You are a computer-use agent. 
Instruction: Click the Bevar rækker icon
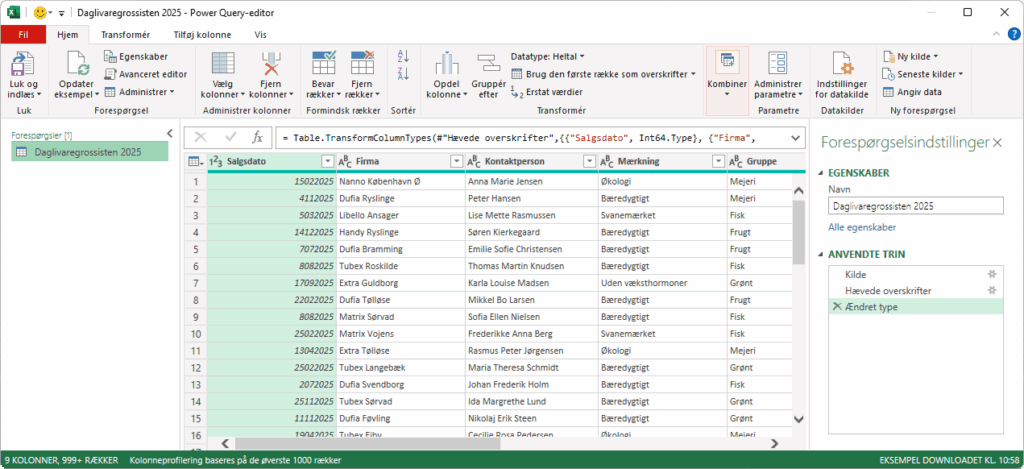[324, 63]
